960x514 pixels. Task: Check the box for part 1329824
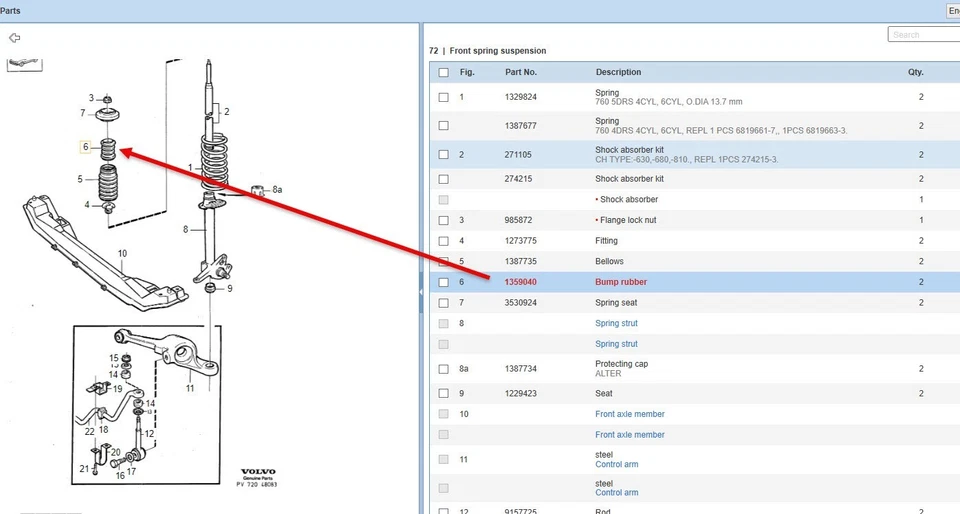click(443, 97)
